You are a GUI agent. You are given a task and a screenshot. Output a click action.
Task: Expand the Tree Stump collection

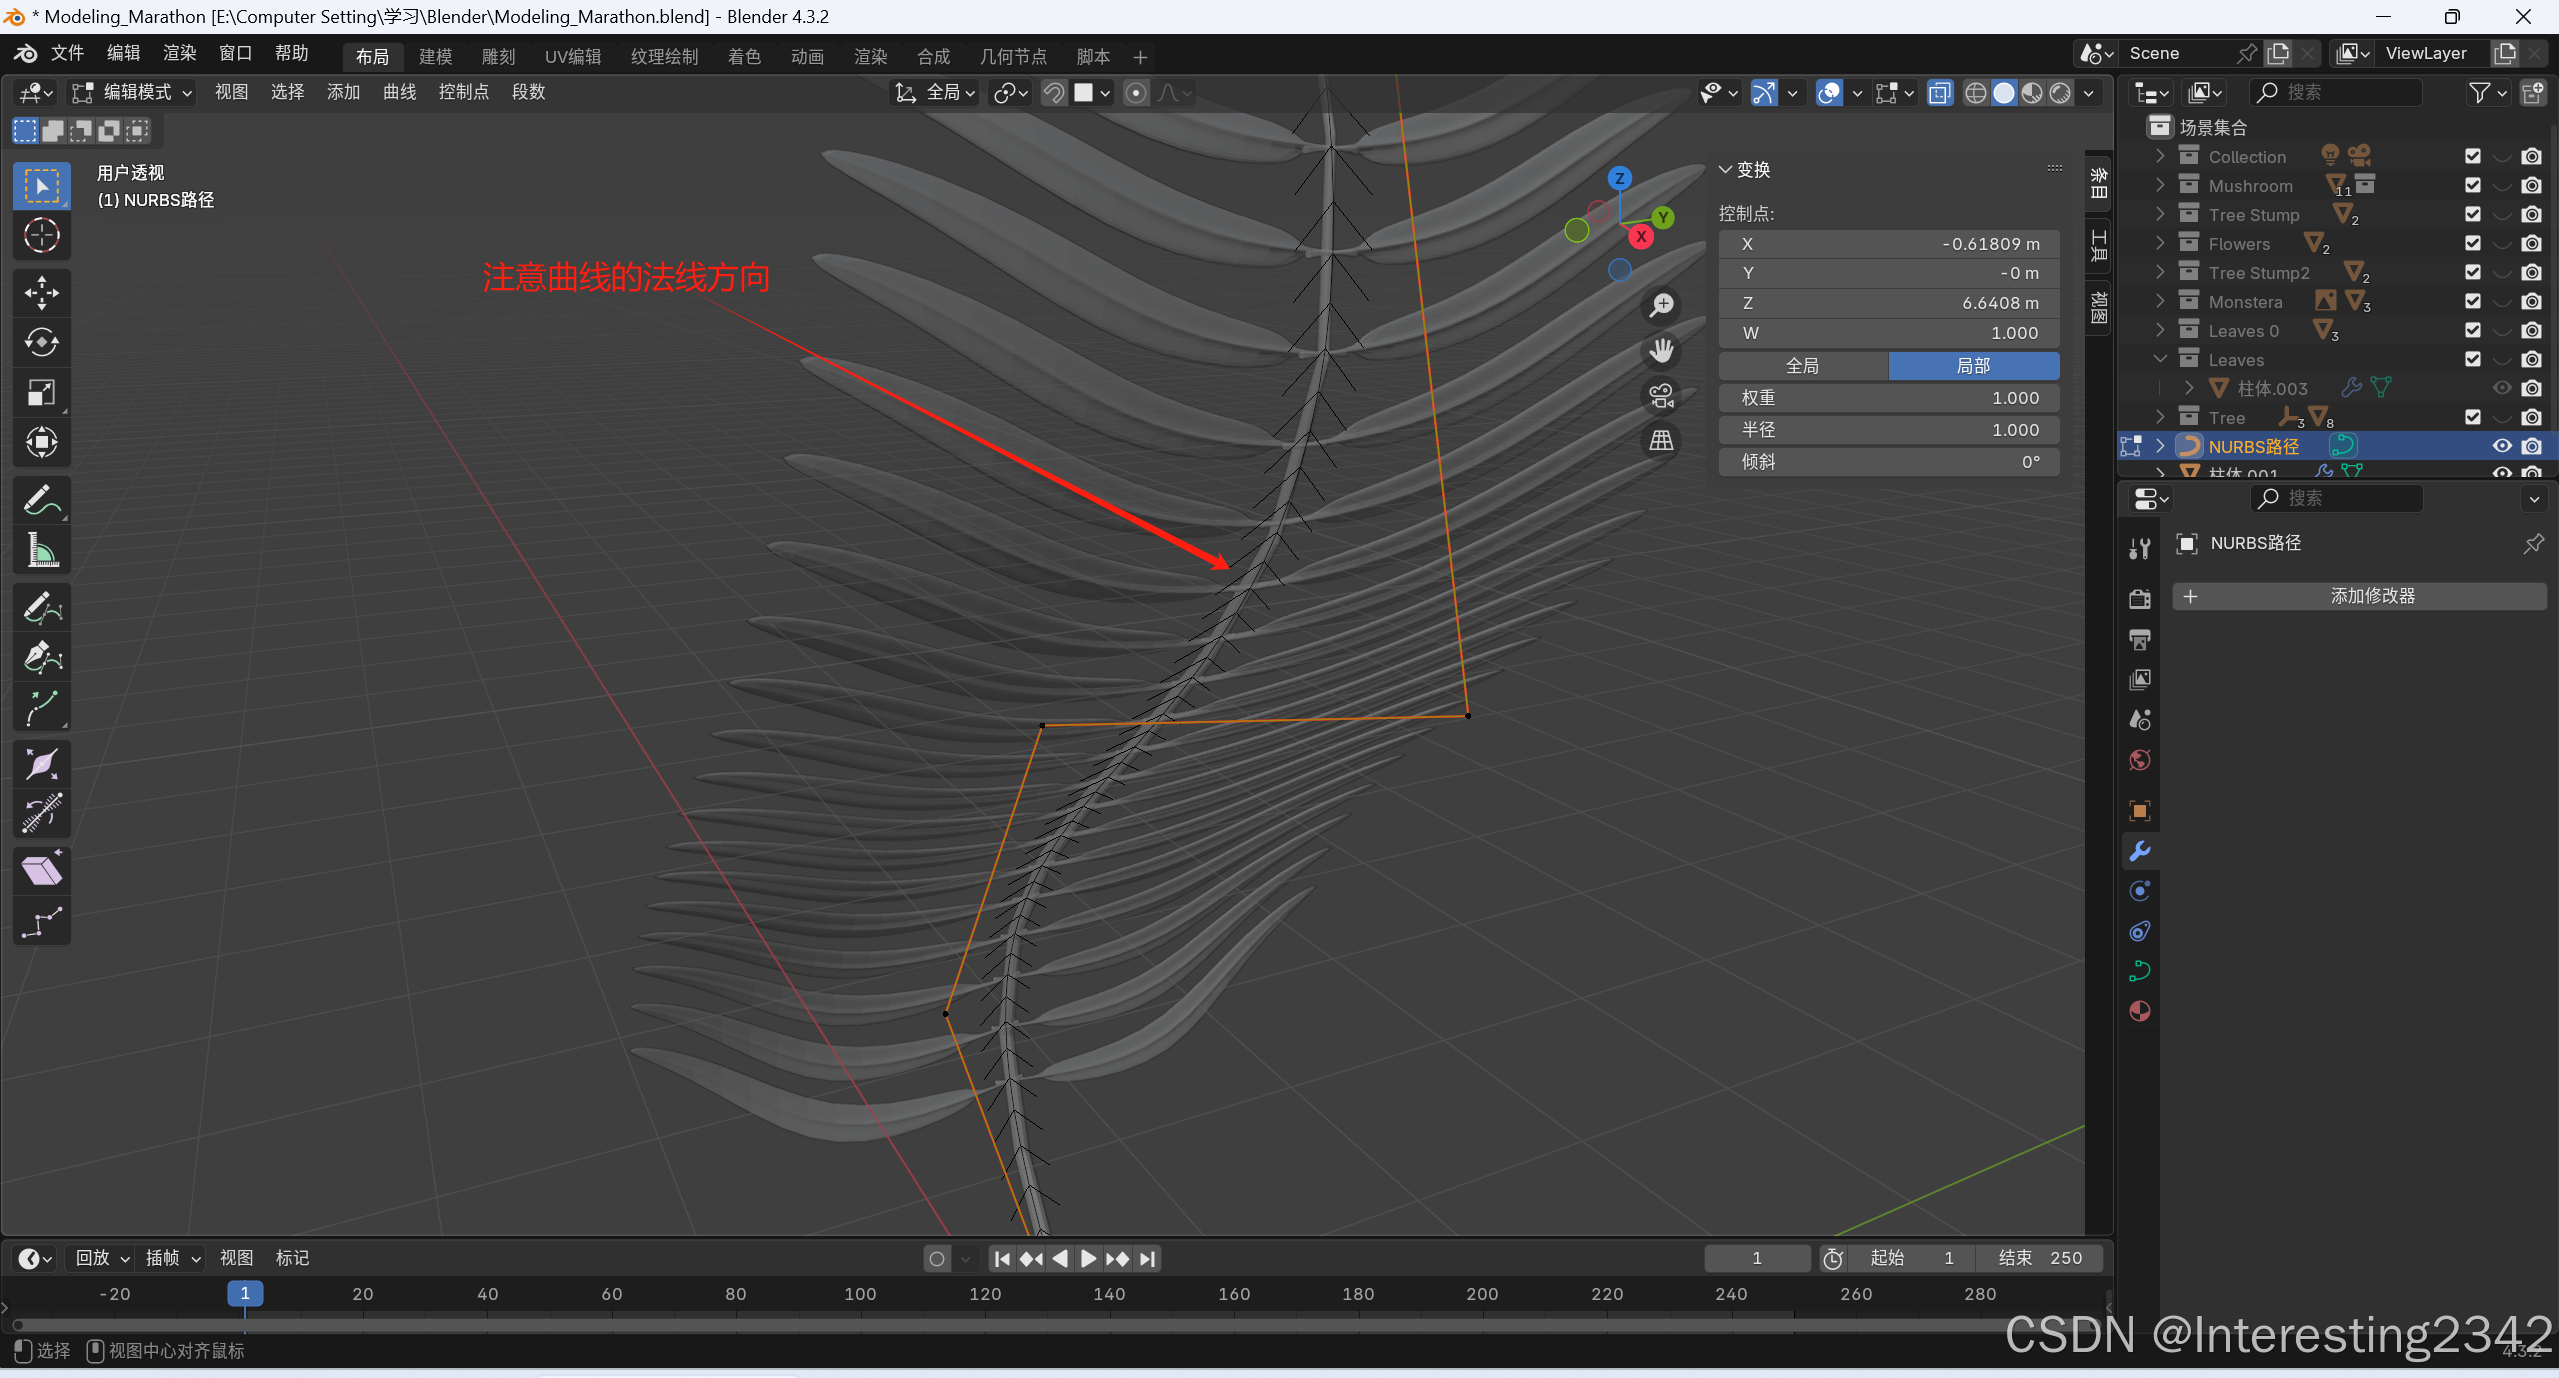pyautogui.click(x=2160, y=215)
